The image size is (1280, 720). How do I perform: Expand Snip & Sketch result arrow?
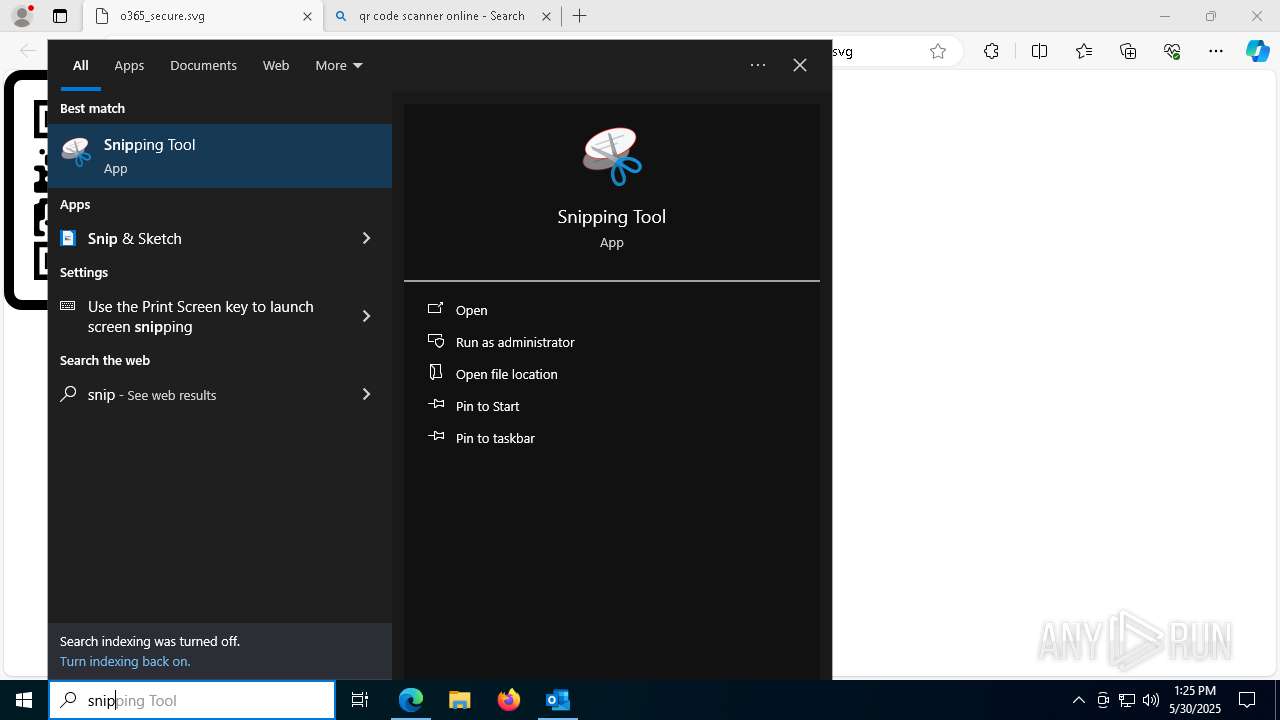click(x=366, y=238)
